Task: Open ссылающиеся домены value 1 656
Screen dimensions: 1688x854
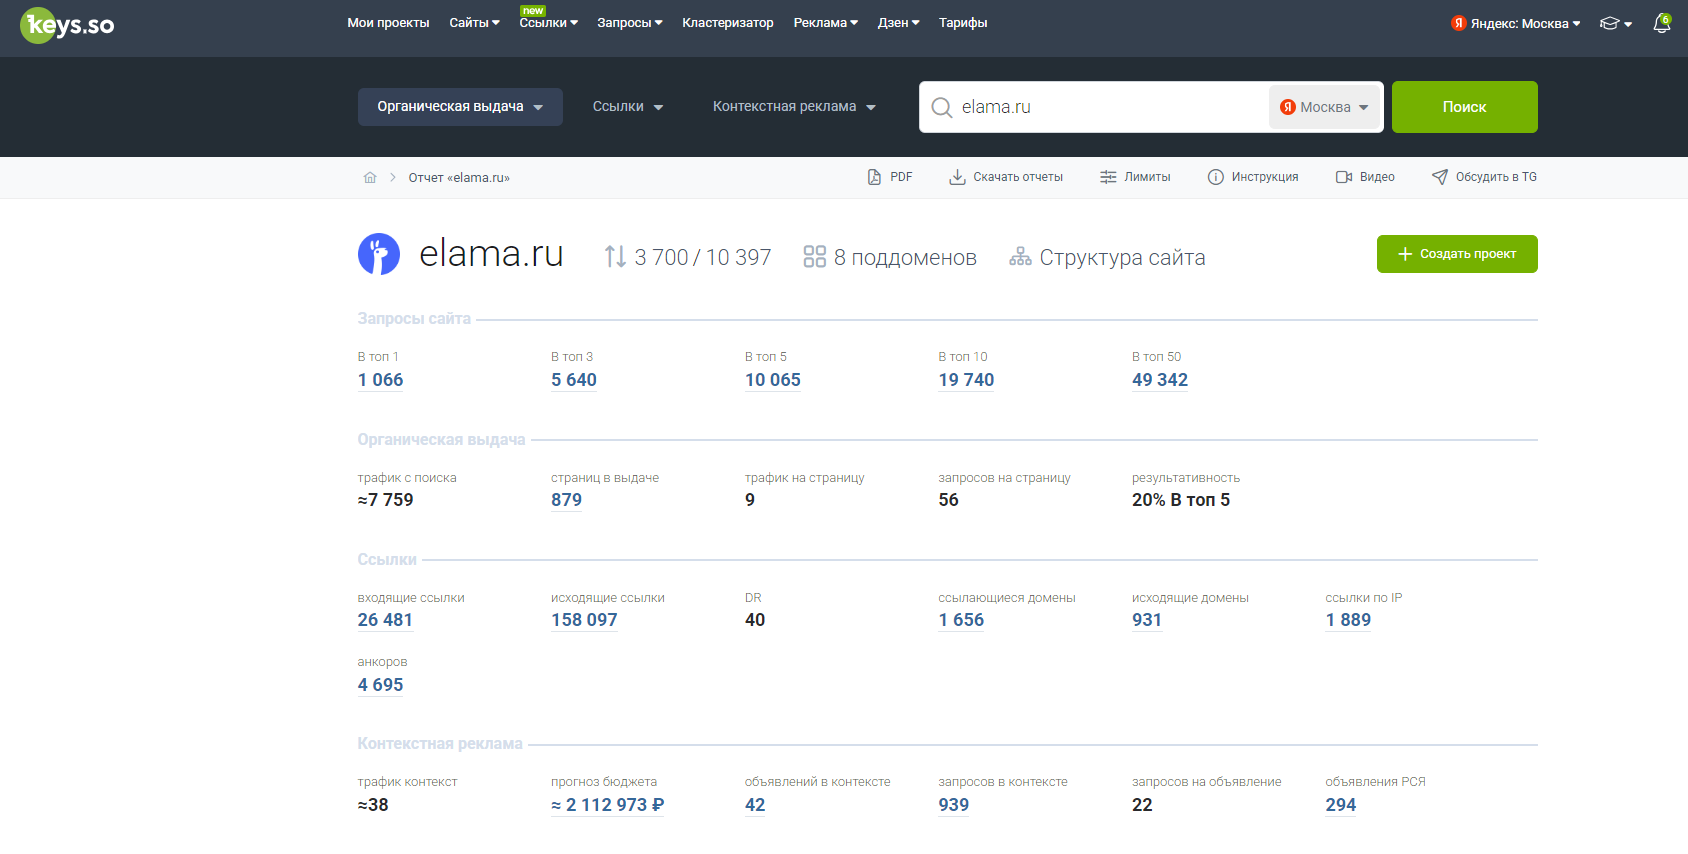Action: 961,620
